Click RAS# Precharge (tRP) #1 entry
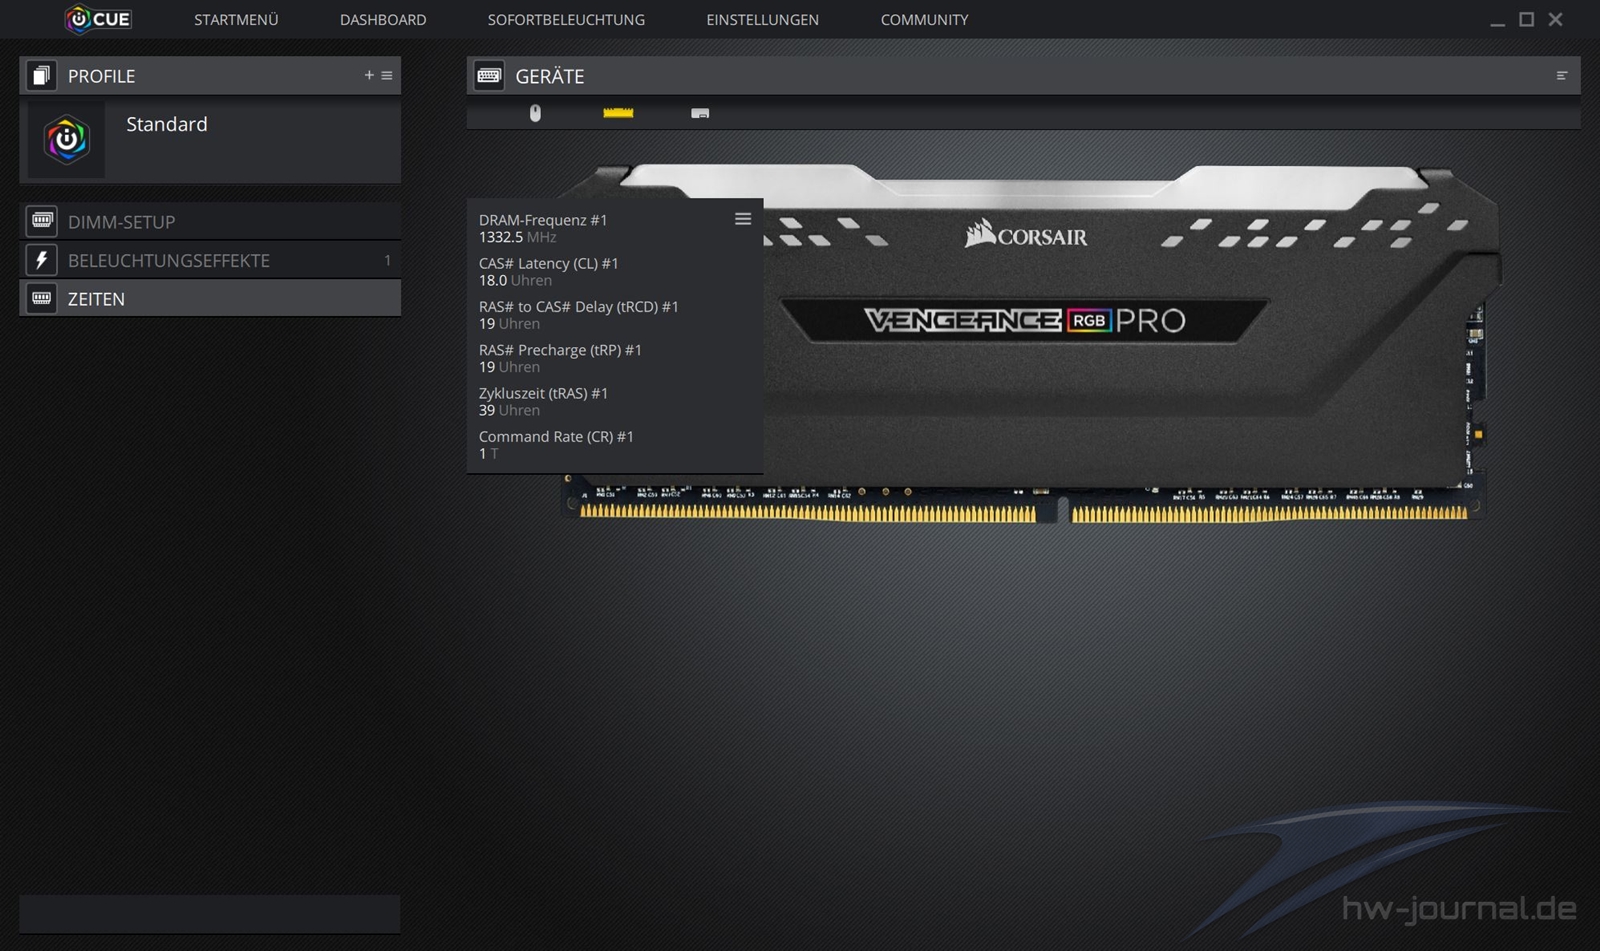Image resolution: width=1600 pixels, height=951 pixels. pos(560,358)
